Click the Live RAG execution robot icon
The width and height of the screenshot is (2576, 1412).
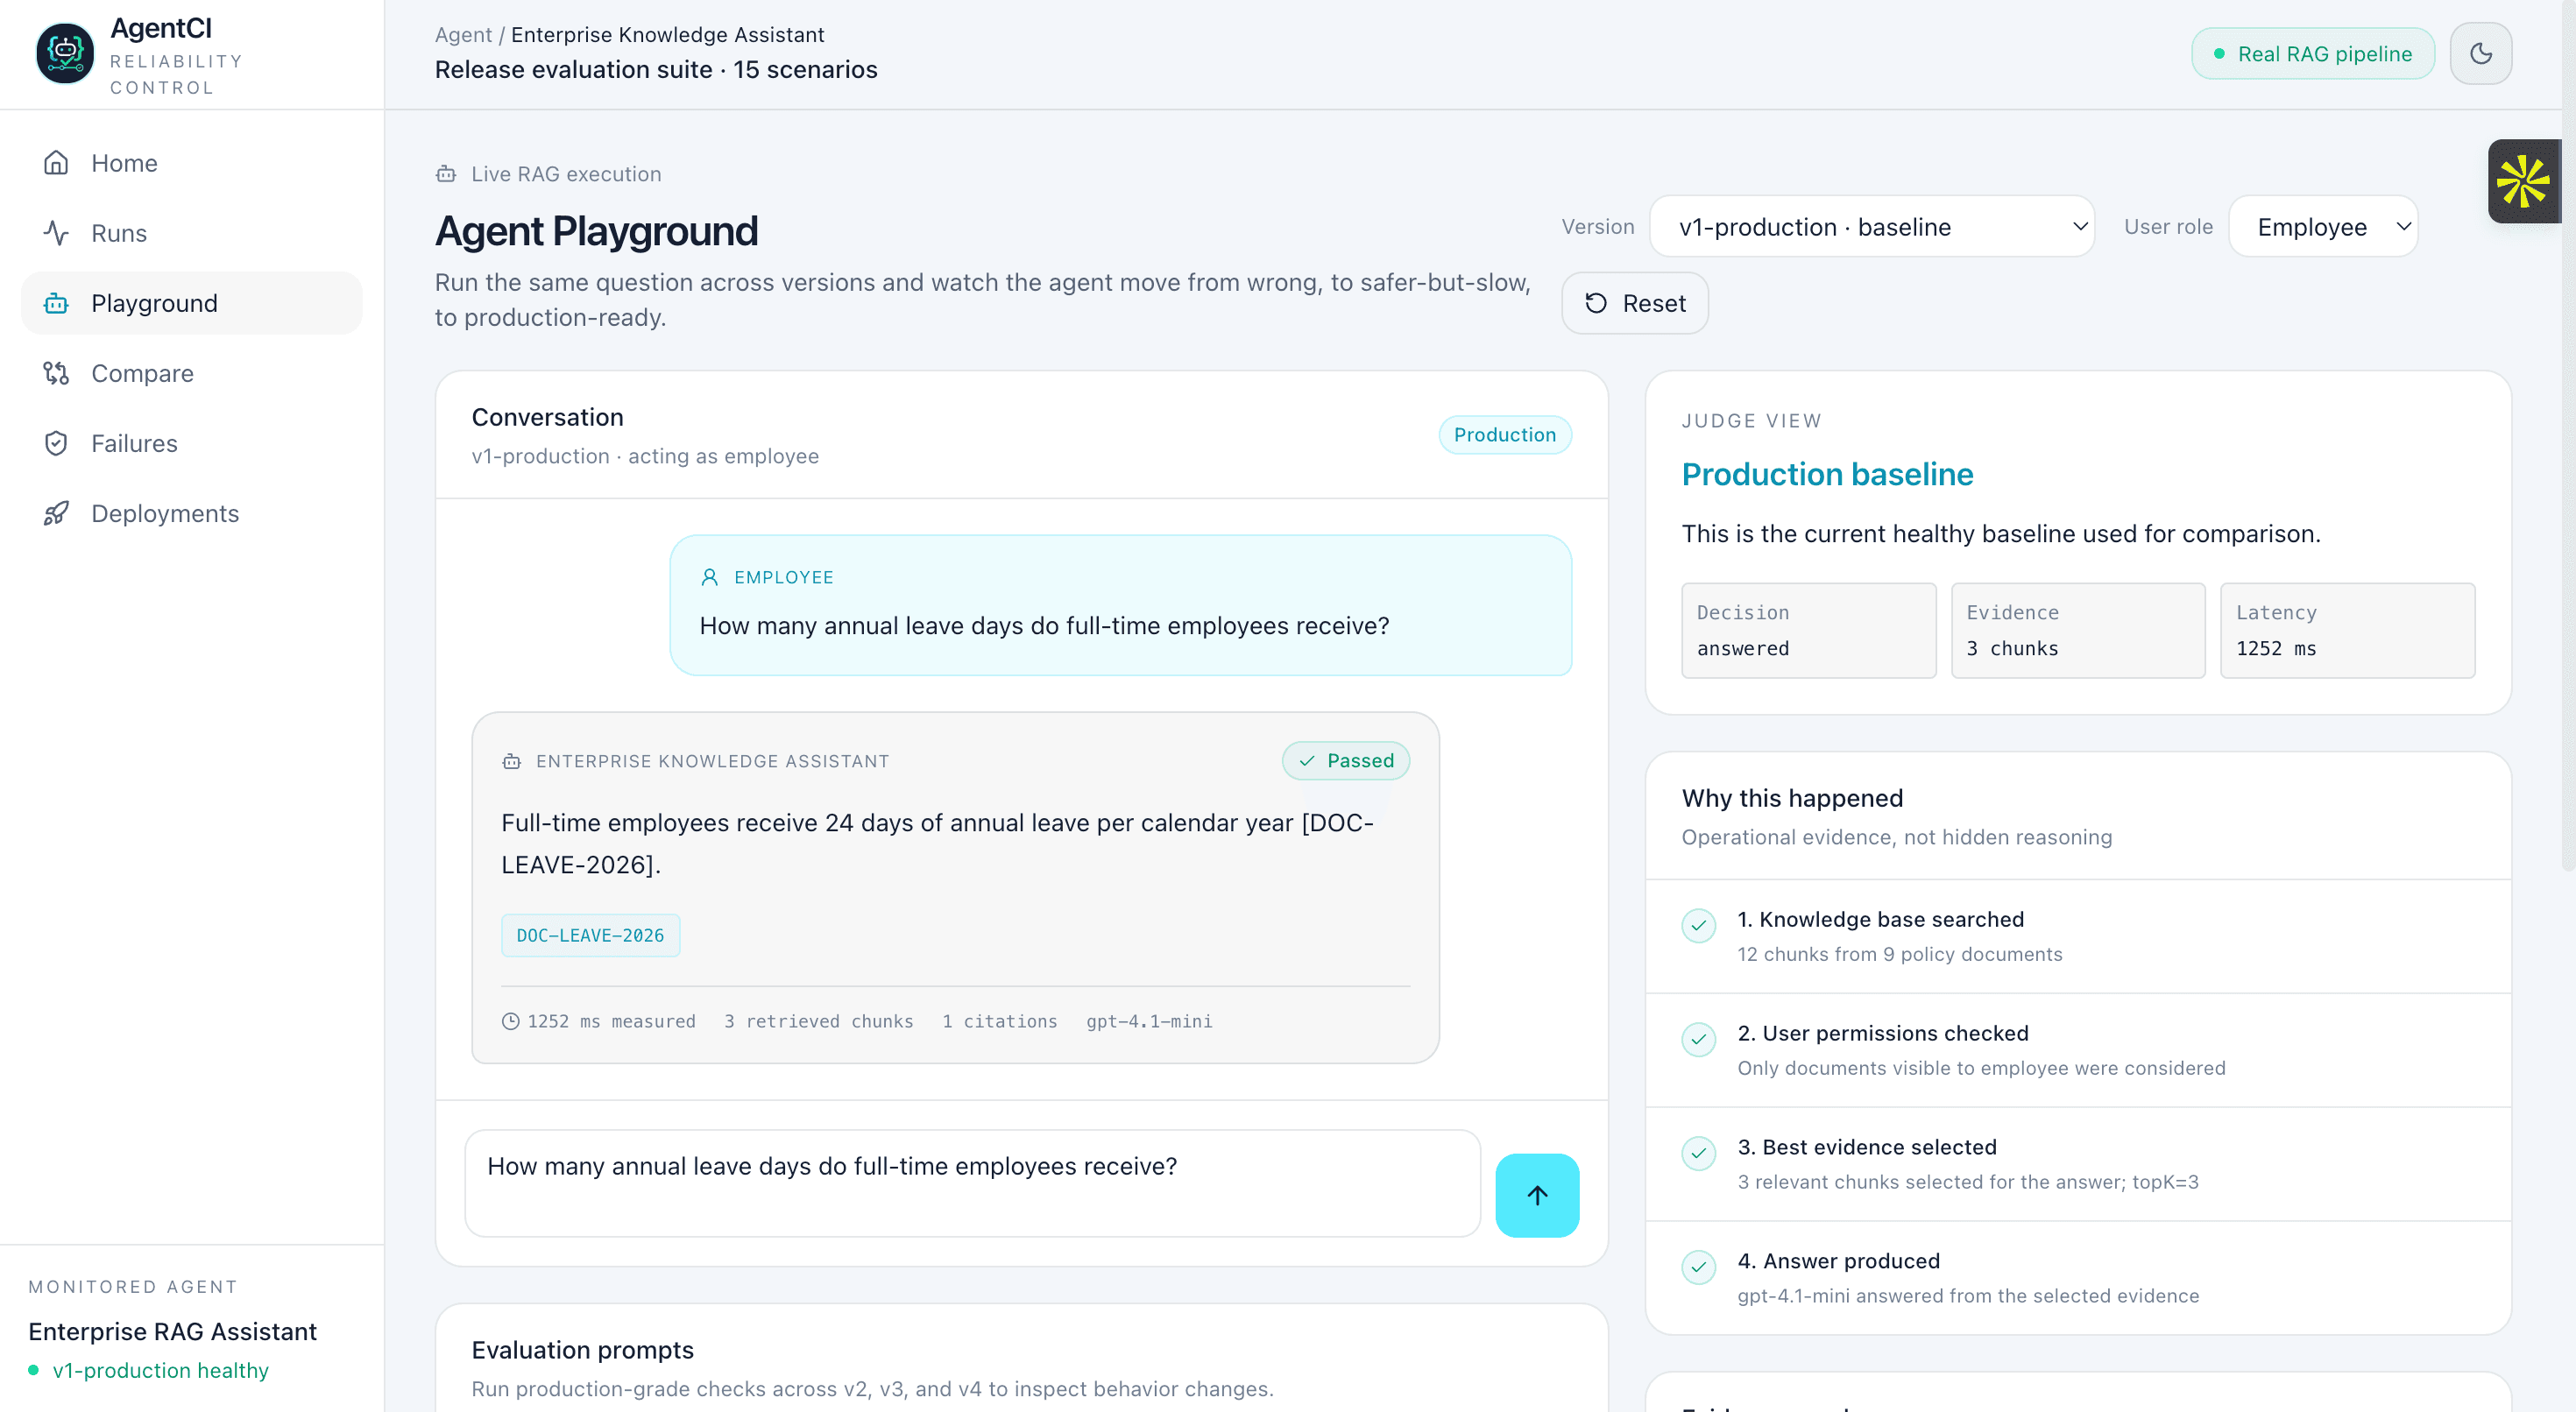pos(446,174)
